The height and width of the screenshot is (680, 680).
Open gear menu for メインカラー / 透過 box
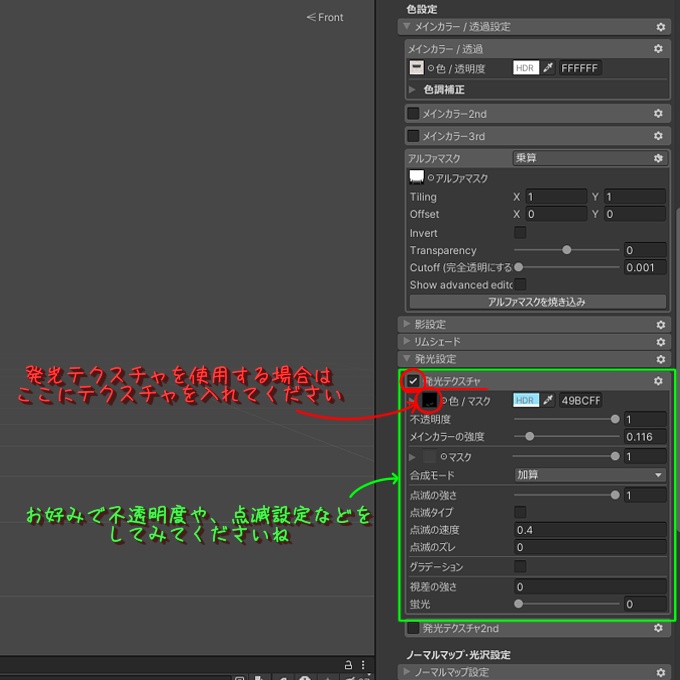click(x=658, y=49)
